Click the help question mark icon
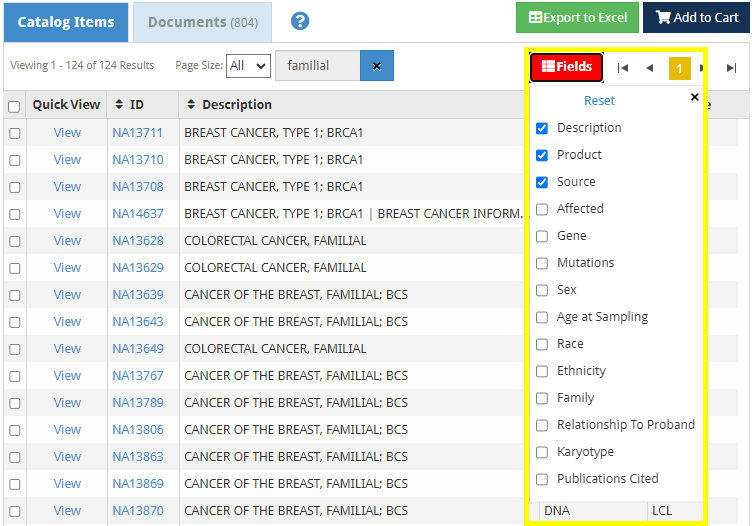This screenshot has height=526, width=752. coord(299,21)
